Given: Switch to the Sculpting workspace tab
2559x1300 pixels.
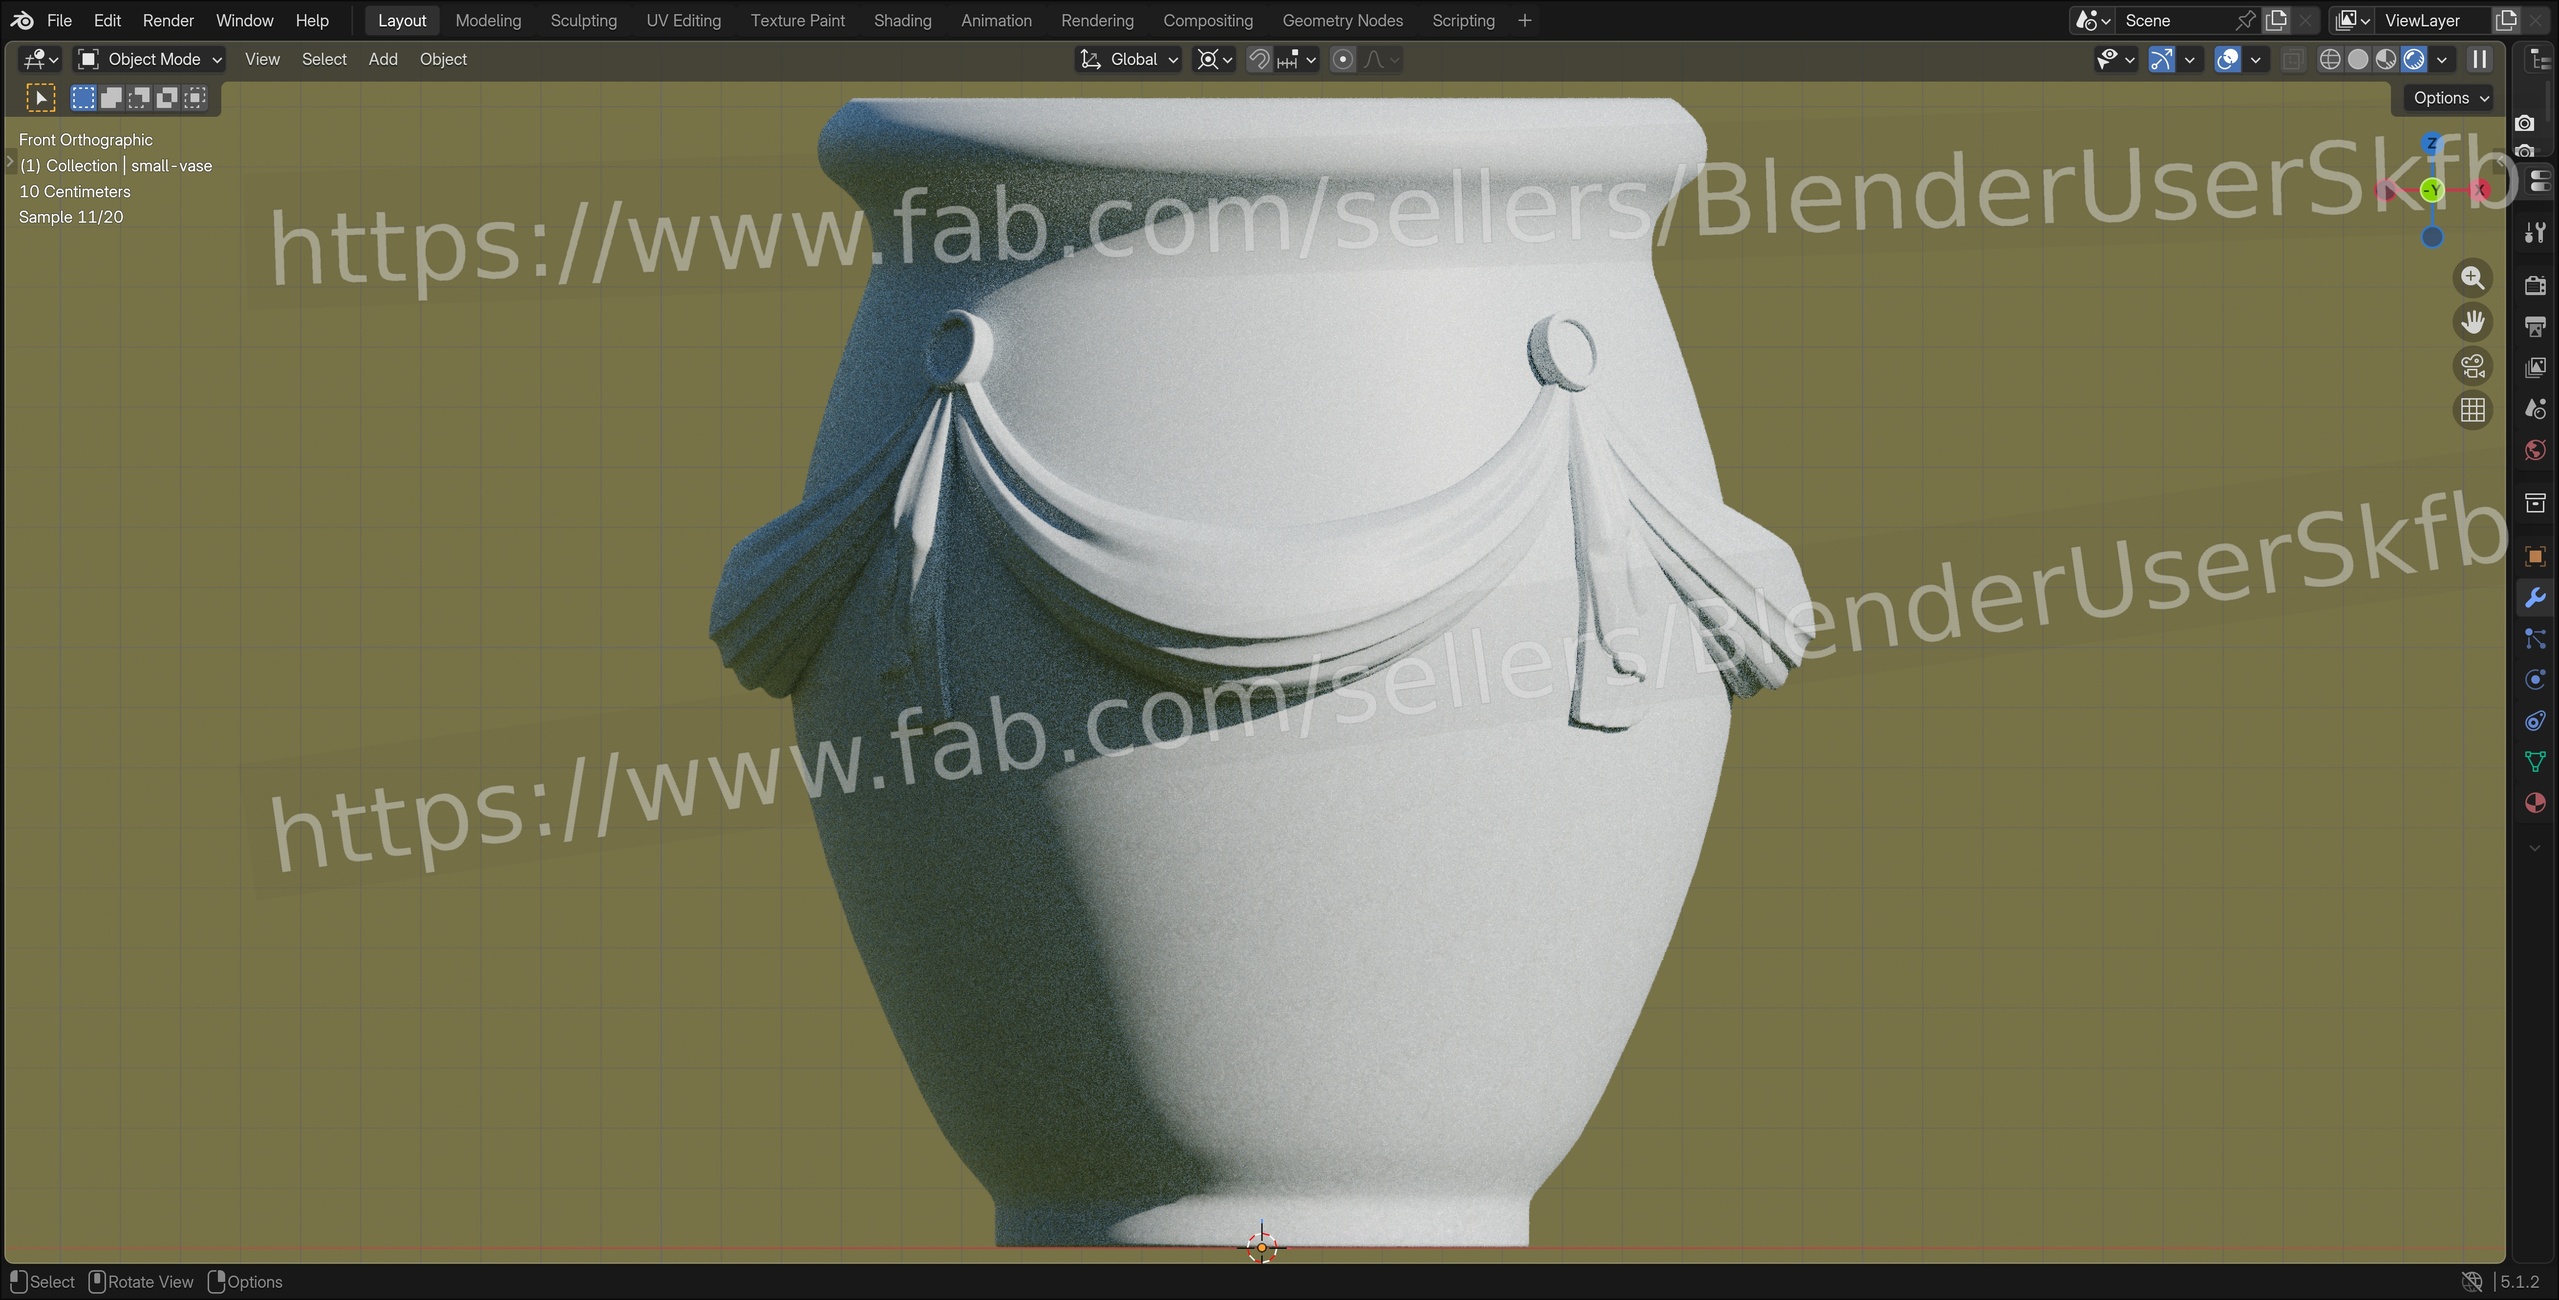Looking at the screenshot, I should click(583, 20).
